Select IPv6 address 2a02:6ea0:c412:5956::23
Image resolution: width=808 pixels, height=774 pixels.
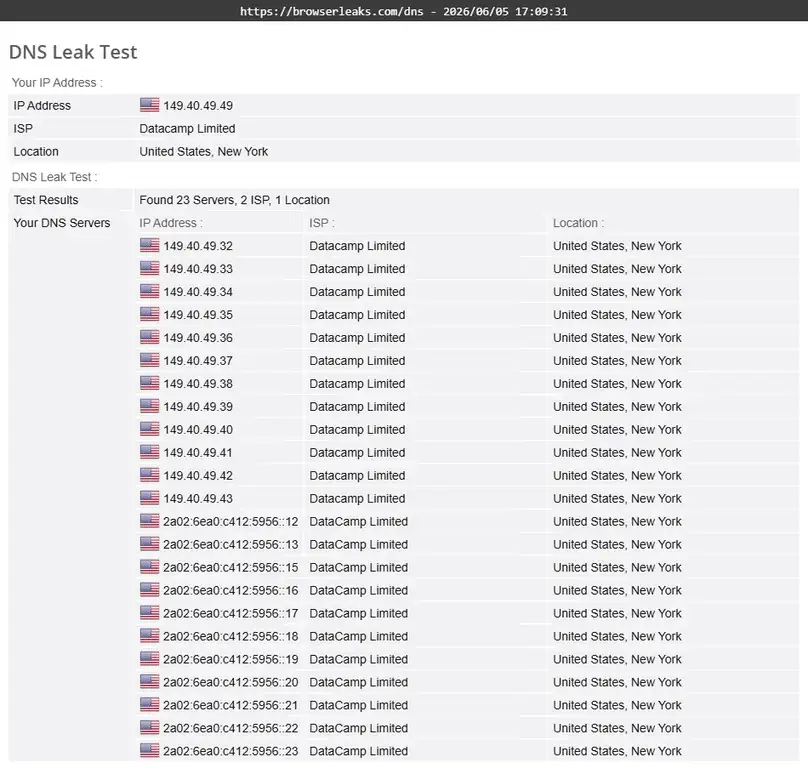coord(230,751)
